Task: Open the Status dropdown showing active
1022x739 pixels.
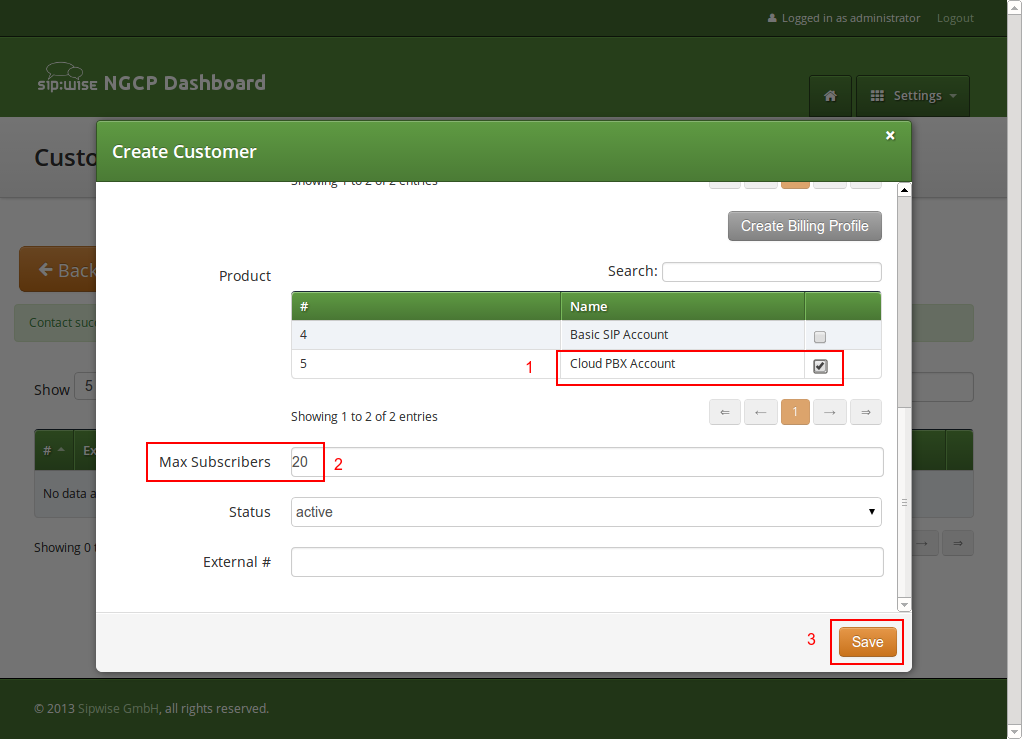Action: coord(586,512)
